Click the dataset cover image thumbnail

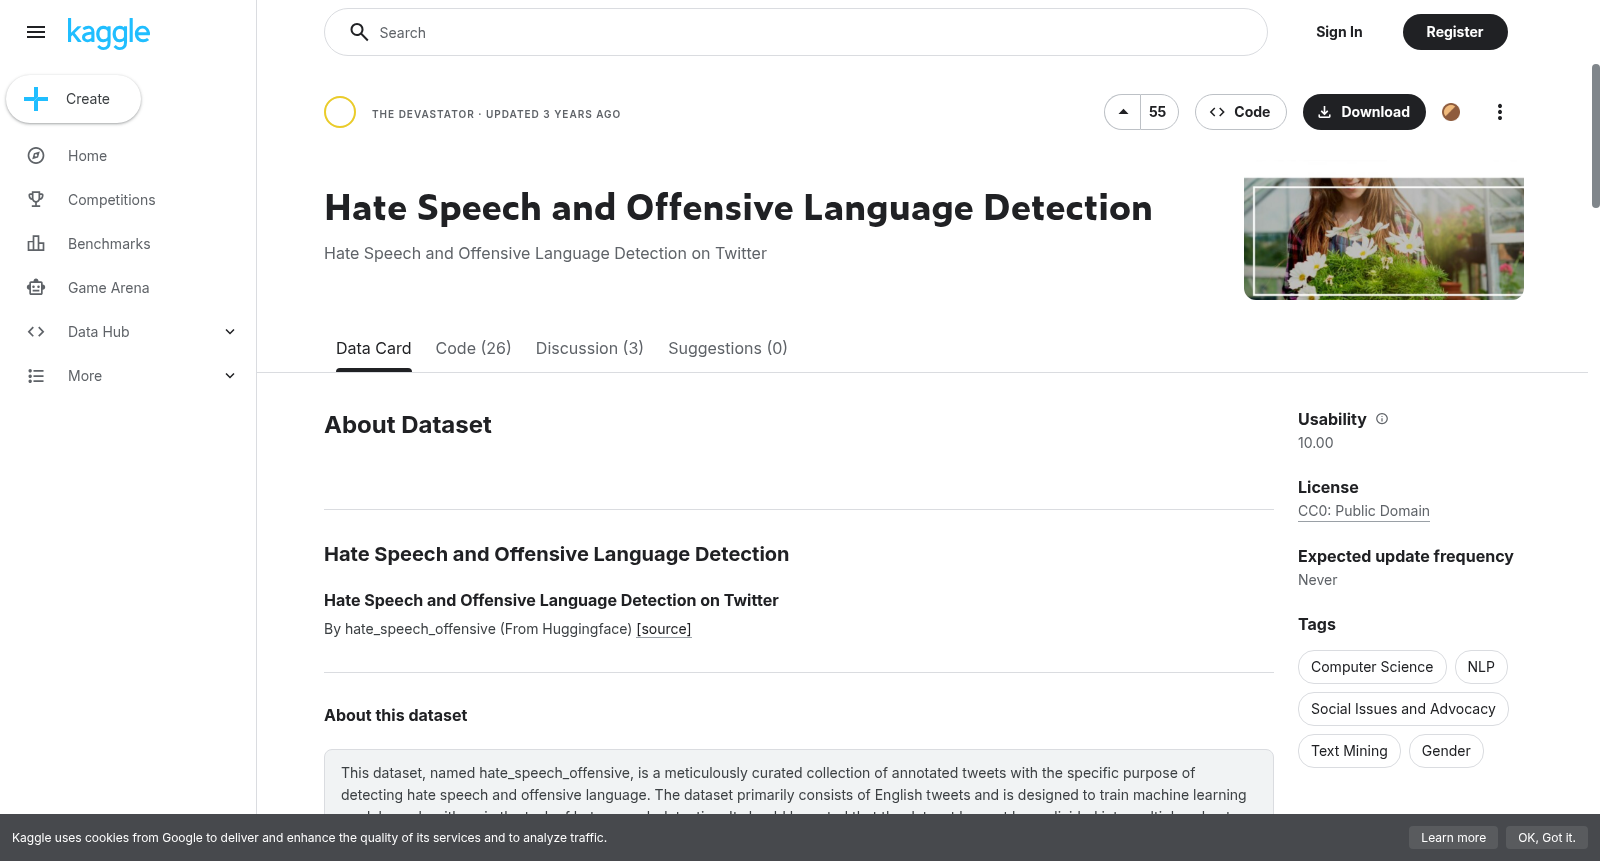[x=1384, y=239]
